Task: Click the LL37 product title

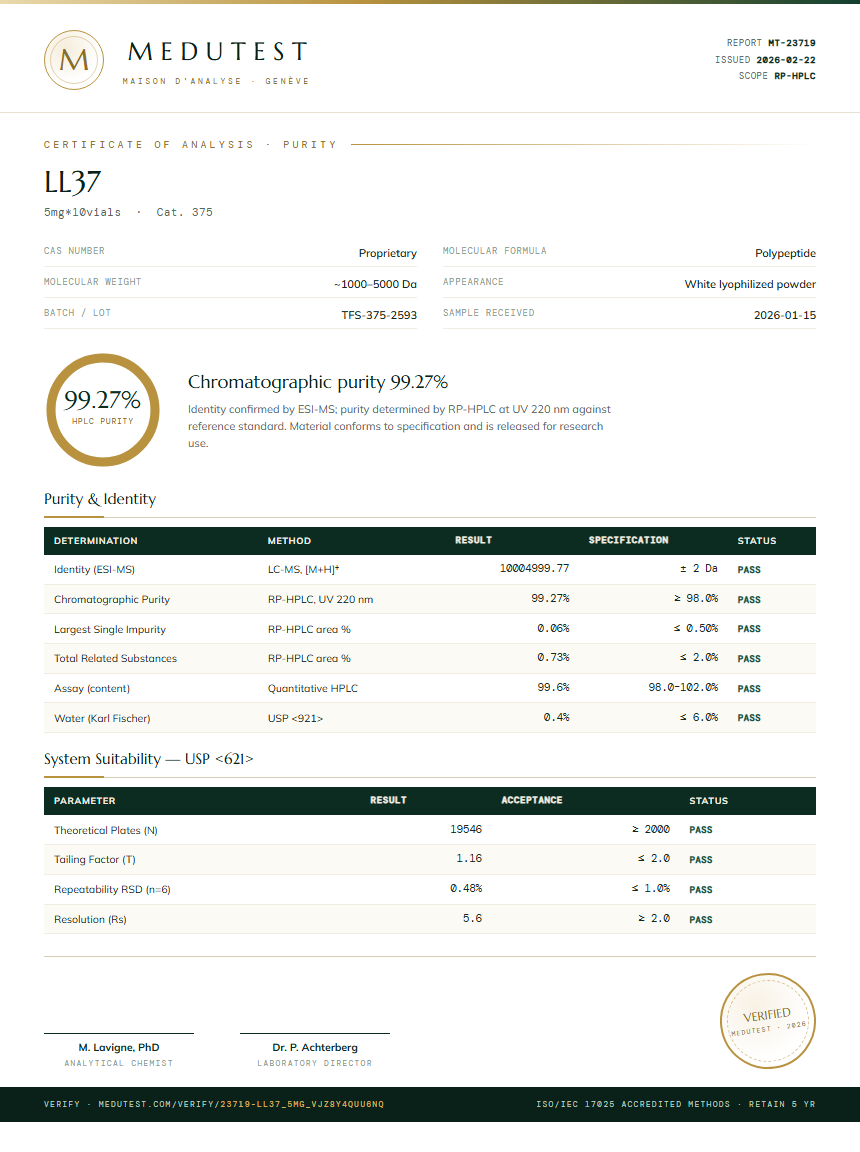Action: click(72, 182)
